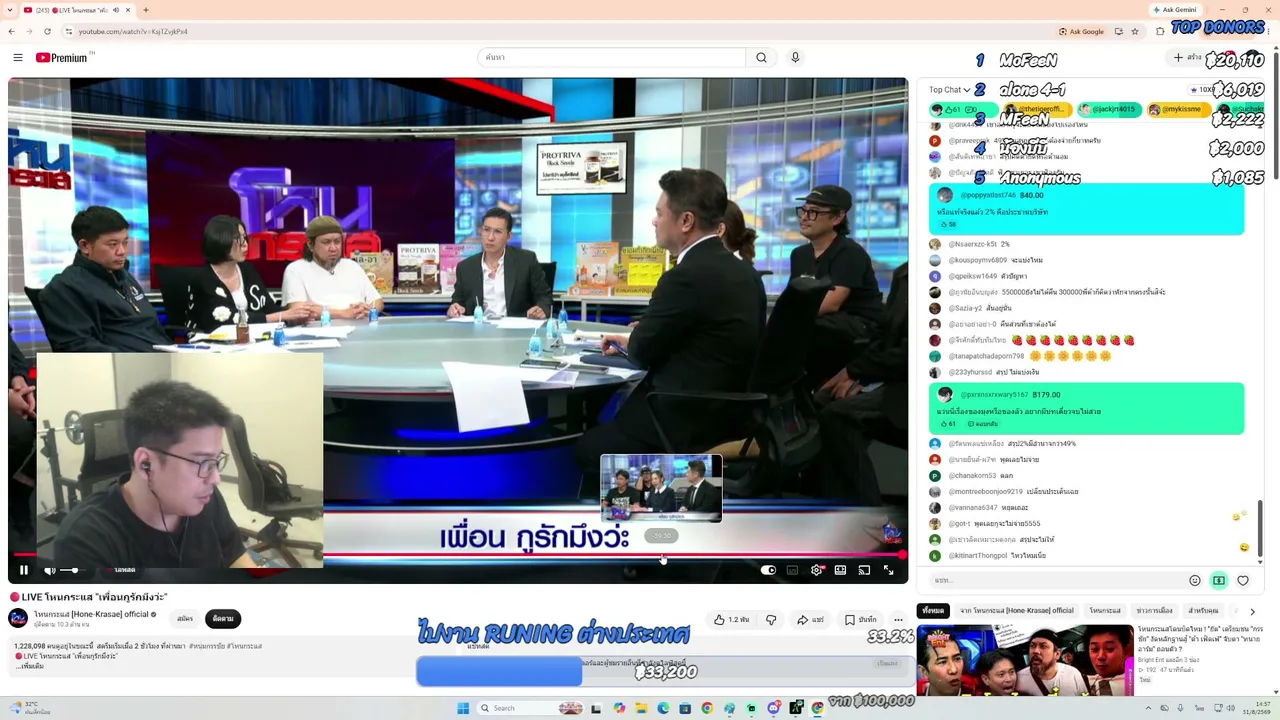Viewport: 1280px width, 720px height.
Task: Seek on the red video progress bar
Action: pos(458,554)
